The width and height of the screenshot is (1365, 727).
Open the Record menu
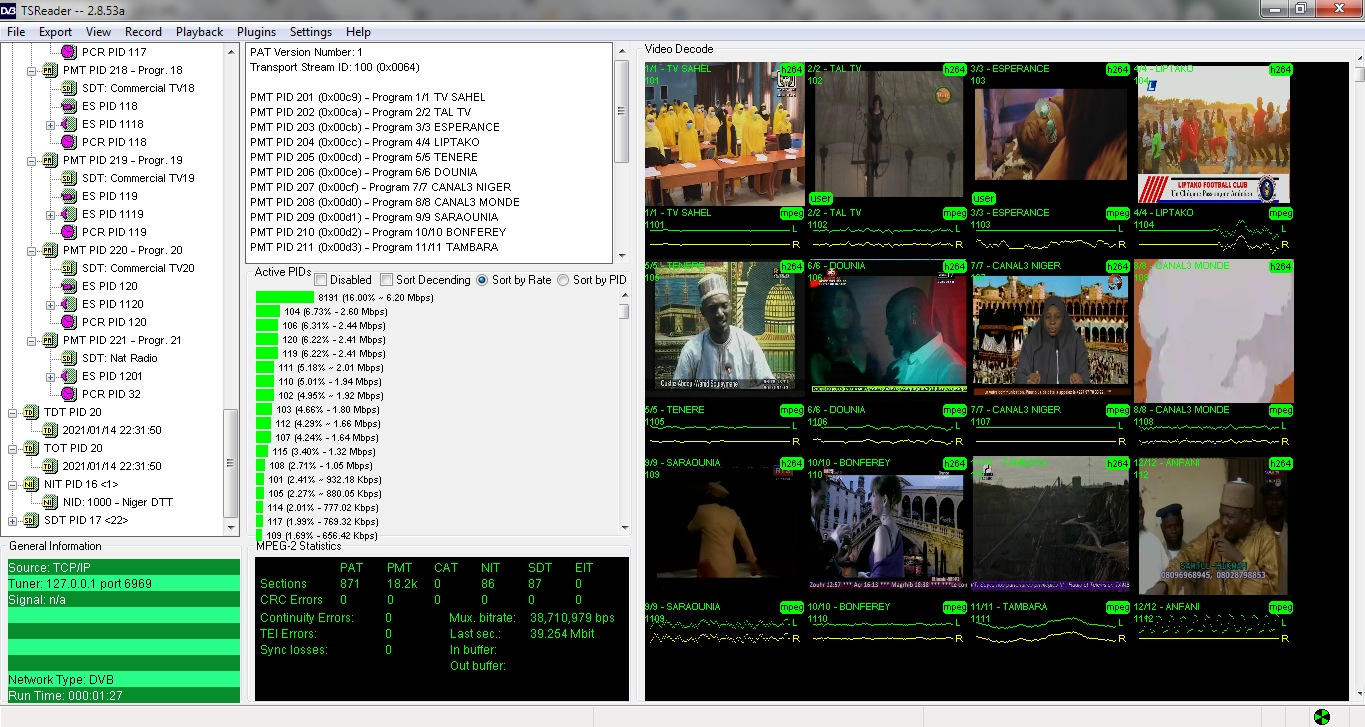144,32
